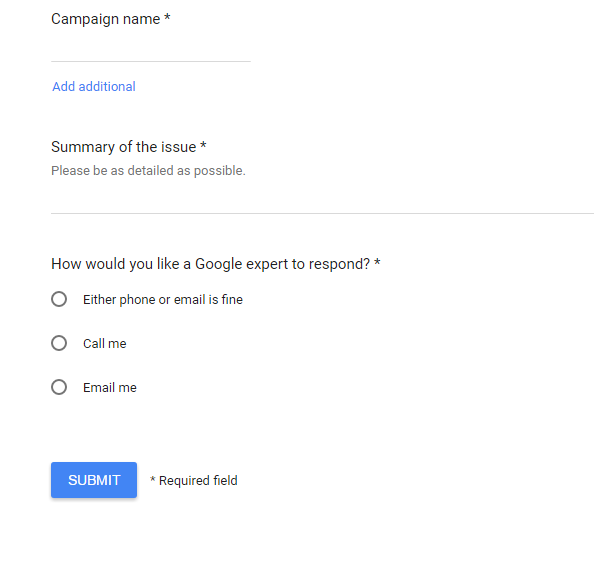Click the 'Summary of the issue' label
This screenshot has width=594, height=565.
pos(123,147)
